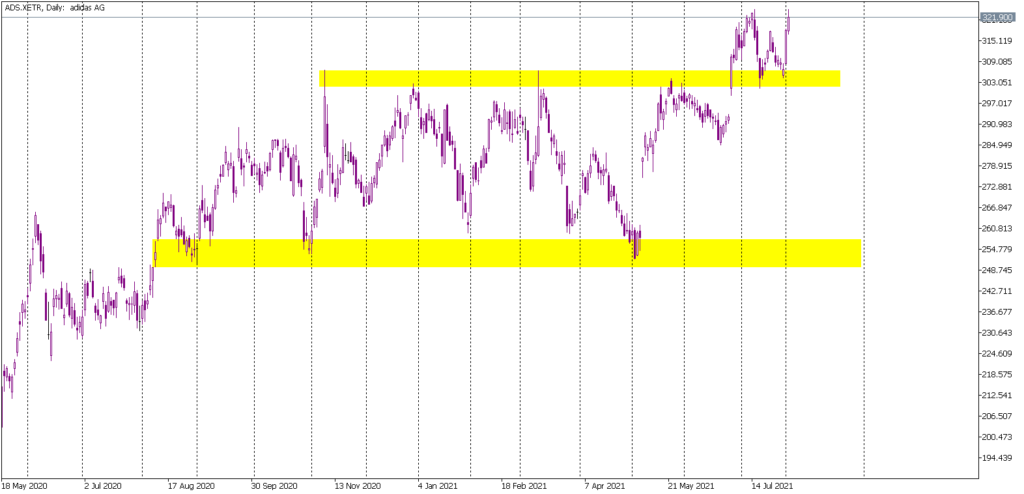Screen dimensions: 1024x494
Task: Click the 266.847 price axis label
Action: pos(997,208)
